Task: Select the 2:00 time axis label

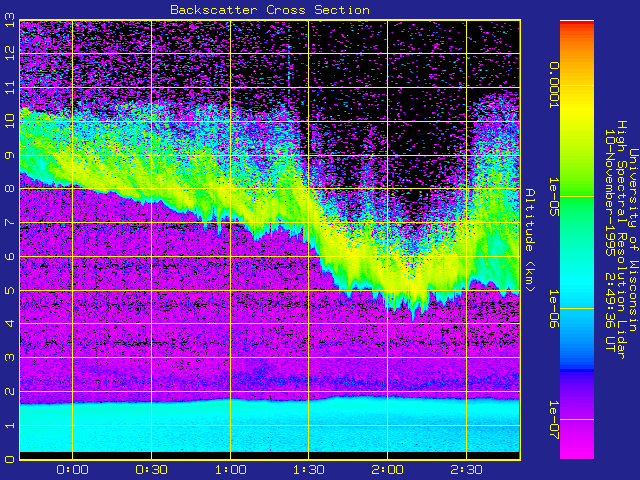Action: tap(387, 470)
